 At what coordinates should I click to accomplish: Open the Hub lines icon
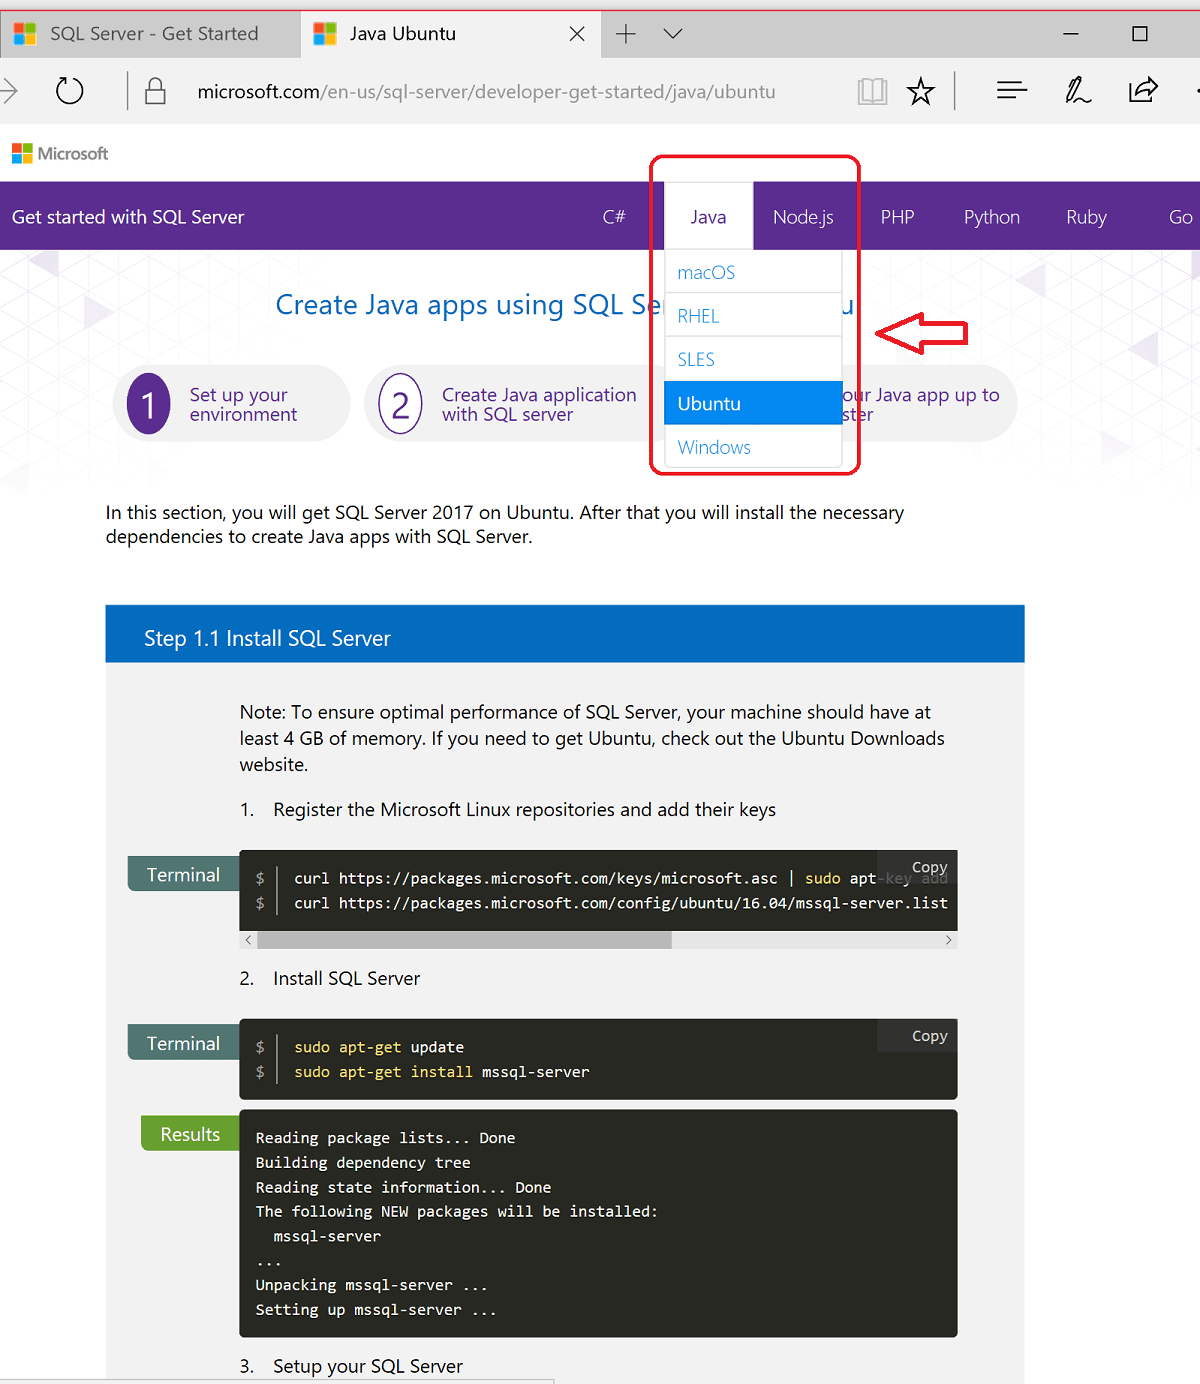point(1012,91)
